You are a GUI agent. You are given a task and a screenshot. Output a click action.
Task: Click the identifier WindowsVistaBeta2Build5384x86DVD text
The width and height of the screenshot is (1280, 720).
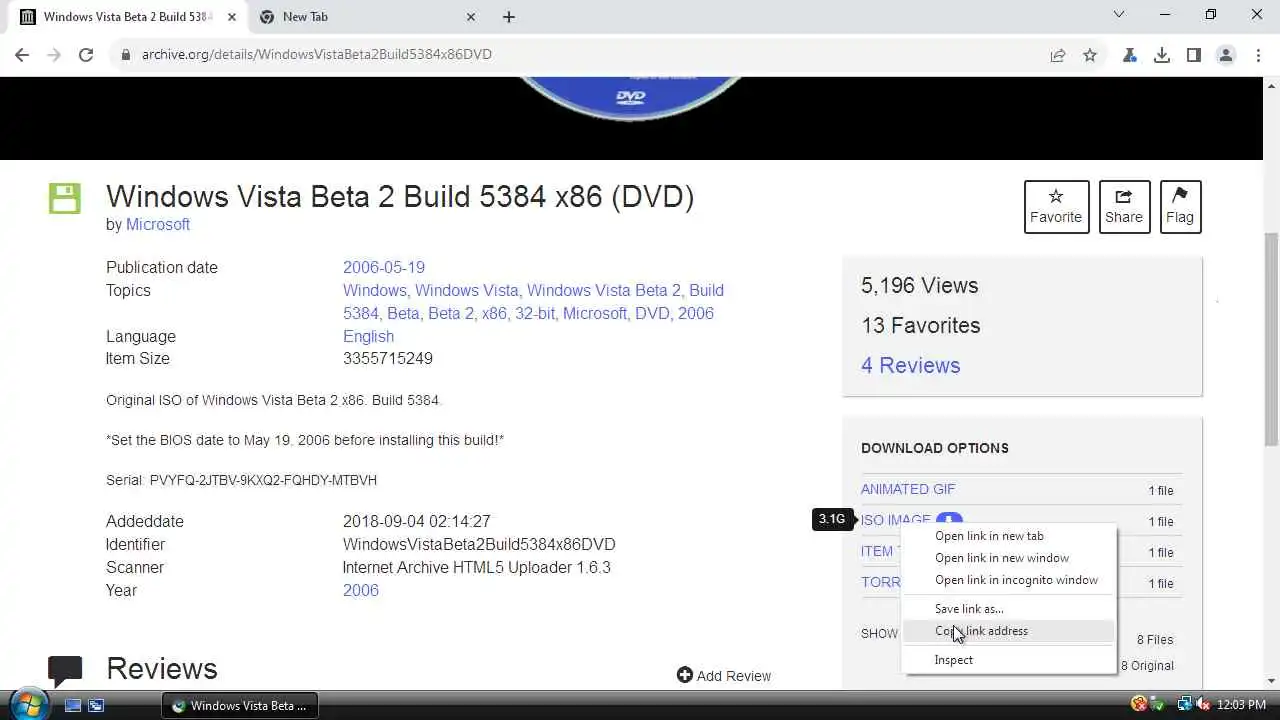(479, 544)
